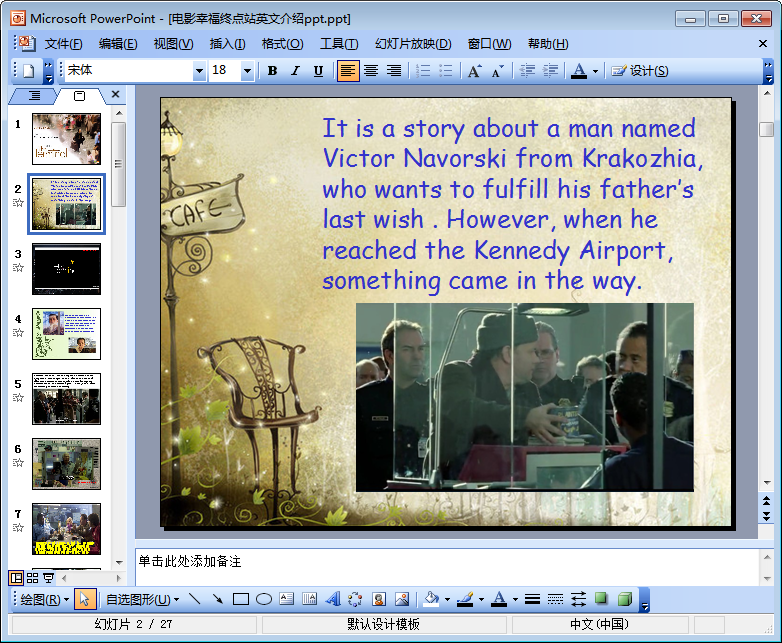Image resolution: width=782 pixels, height=643 pixels.
Task: Insert WordArt
Action: [333, 599]
